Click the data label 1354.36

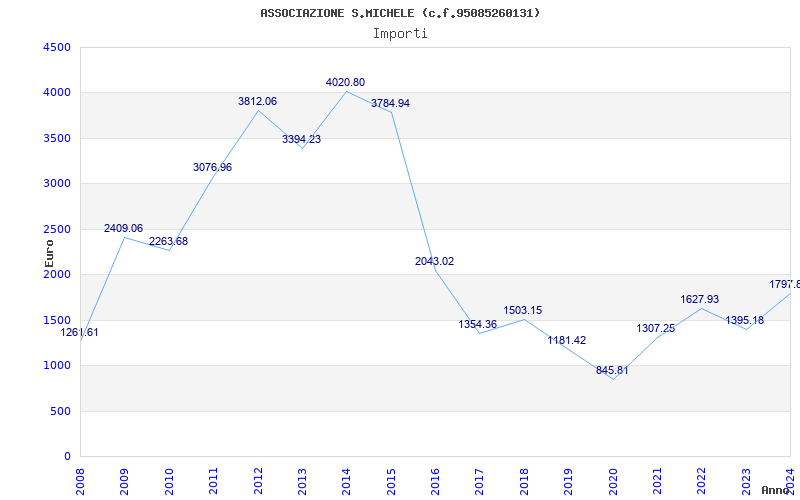pyautogui.click(x=478, y=324)
